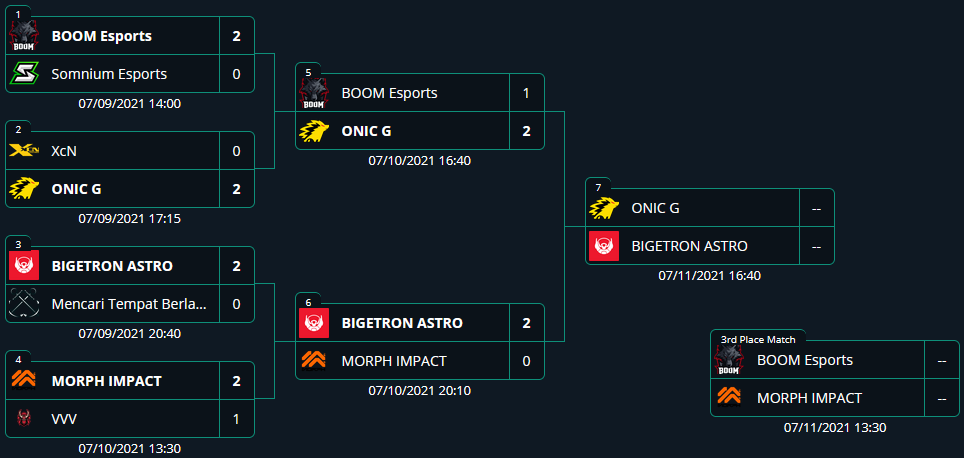Click the 3rd Place Match label
The image size is (964, 458).
tap(758, 339)
